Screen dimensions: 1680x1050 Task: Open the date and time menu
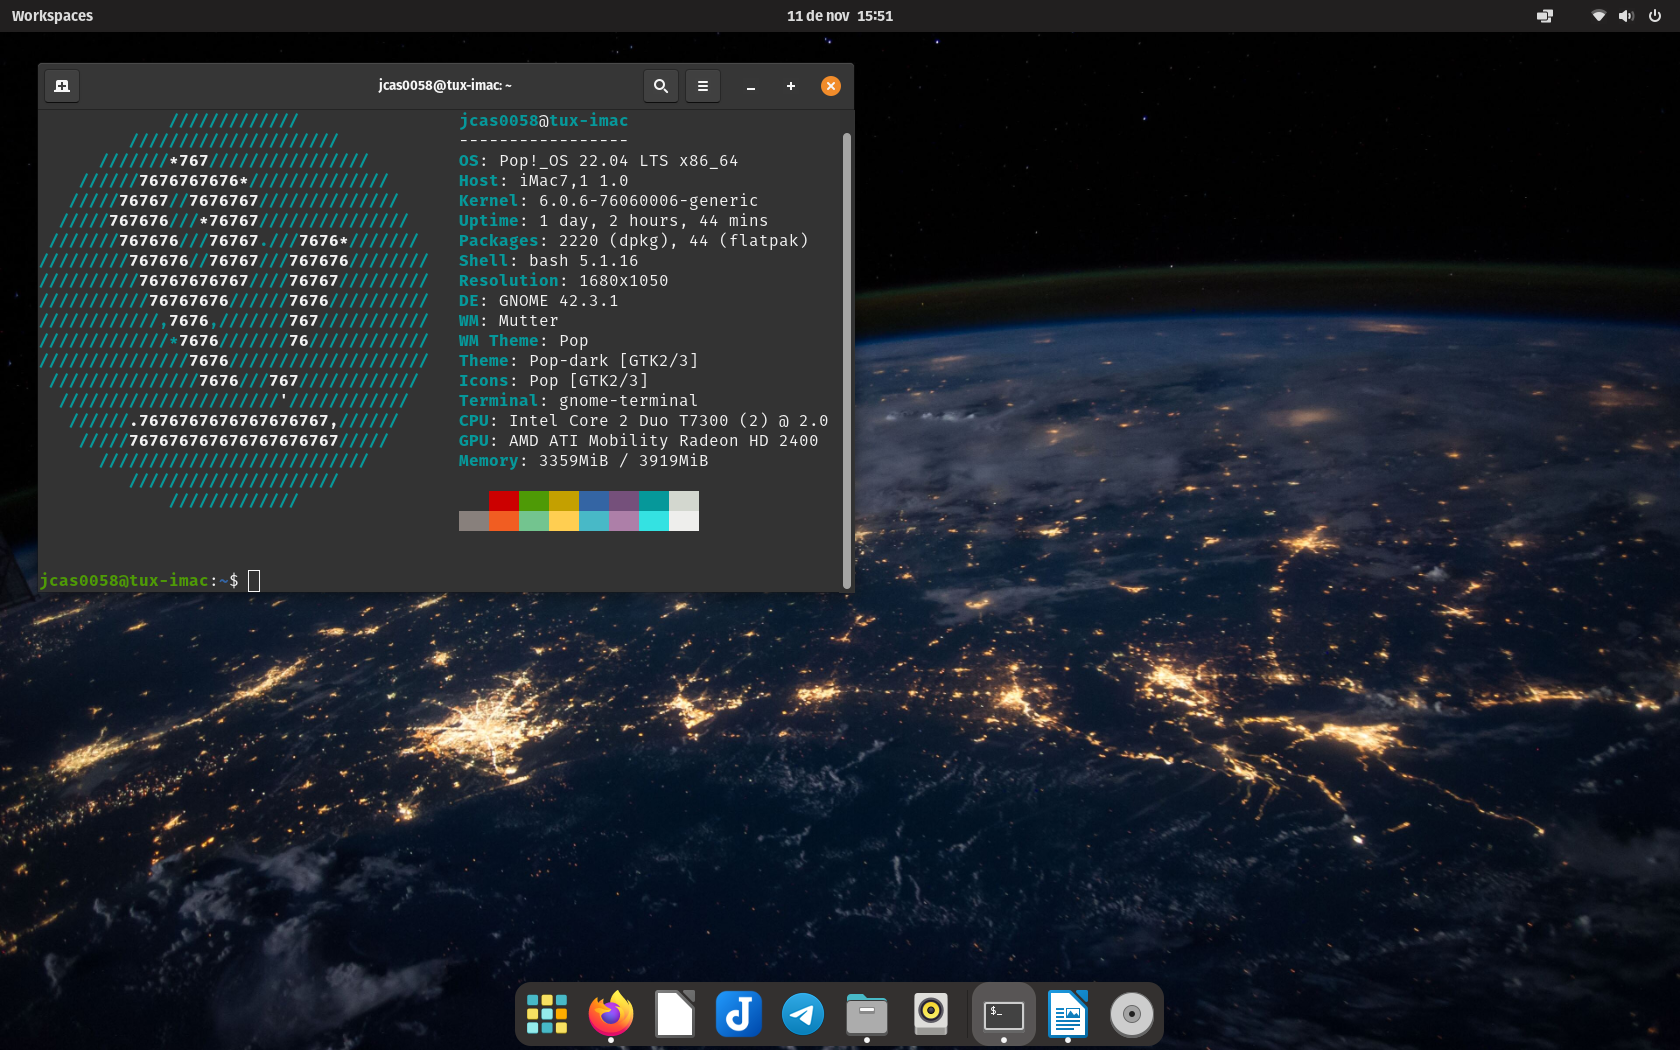pyautogui.click(x=839, y=16)
